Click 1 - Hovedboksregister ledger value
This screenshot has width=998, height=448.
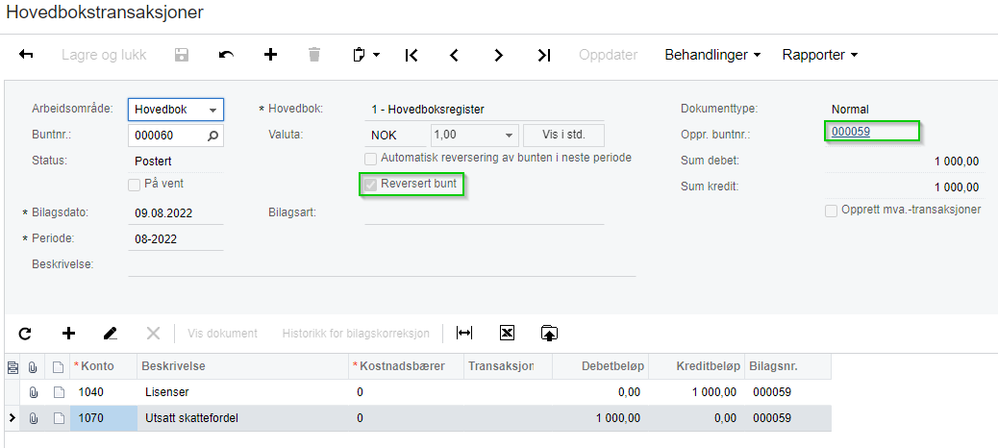tap(428, 109)
